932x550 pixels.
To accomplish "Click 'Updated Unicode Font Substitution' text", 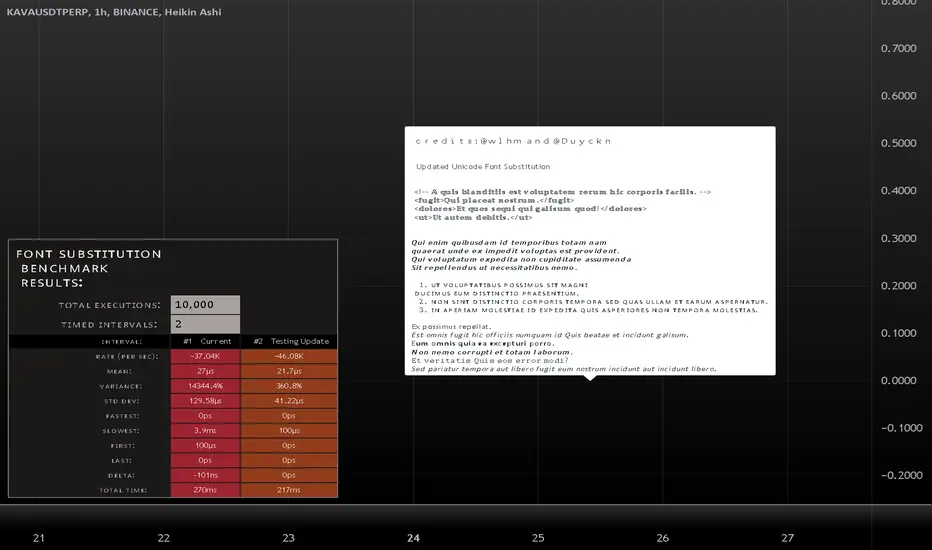I will click(x=483, y=166).
